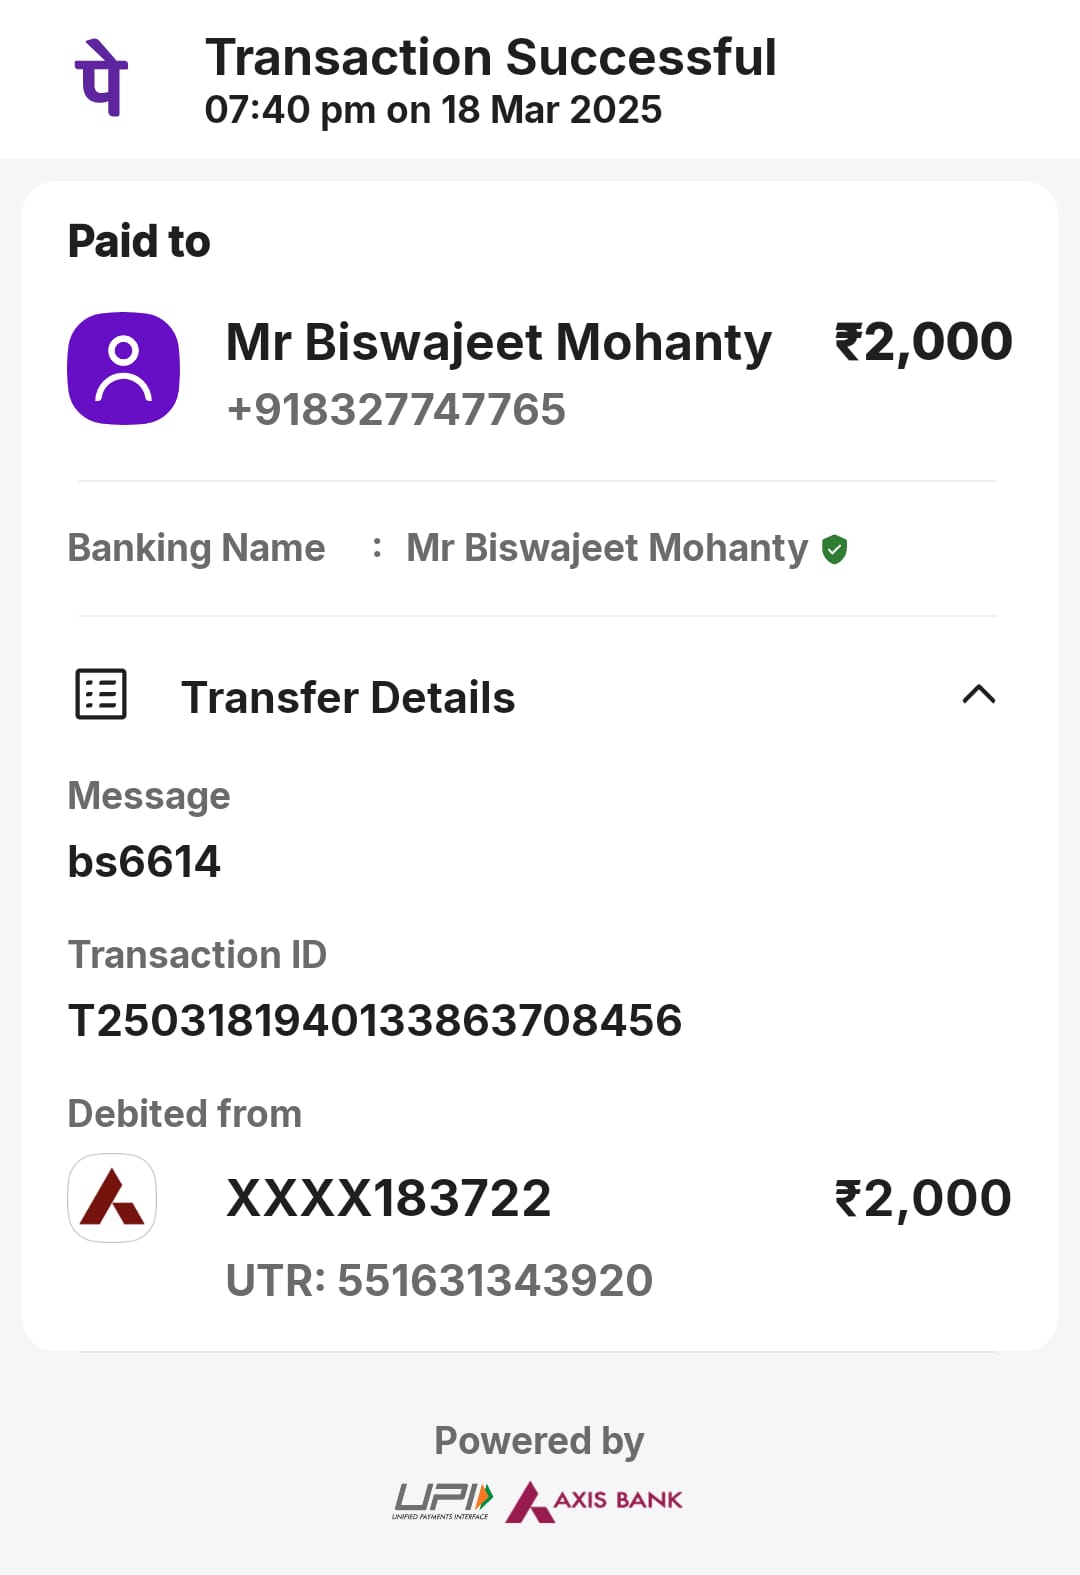
Task: Click the green verified shield badge
Action: coord(834,549)
